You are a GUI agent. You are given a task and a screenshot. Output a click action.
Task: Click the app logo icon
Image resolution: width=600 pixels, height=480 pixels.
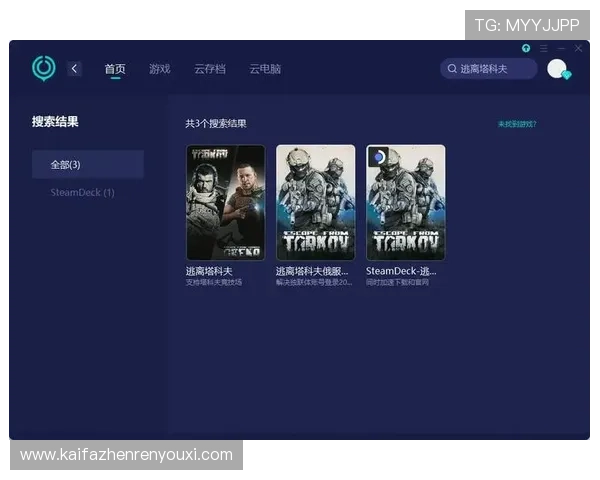click(44, 69)
